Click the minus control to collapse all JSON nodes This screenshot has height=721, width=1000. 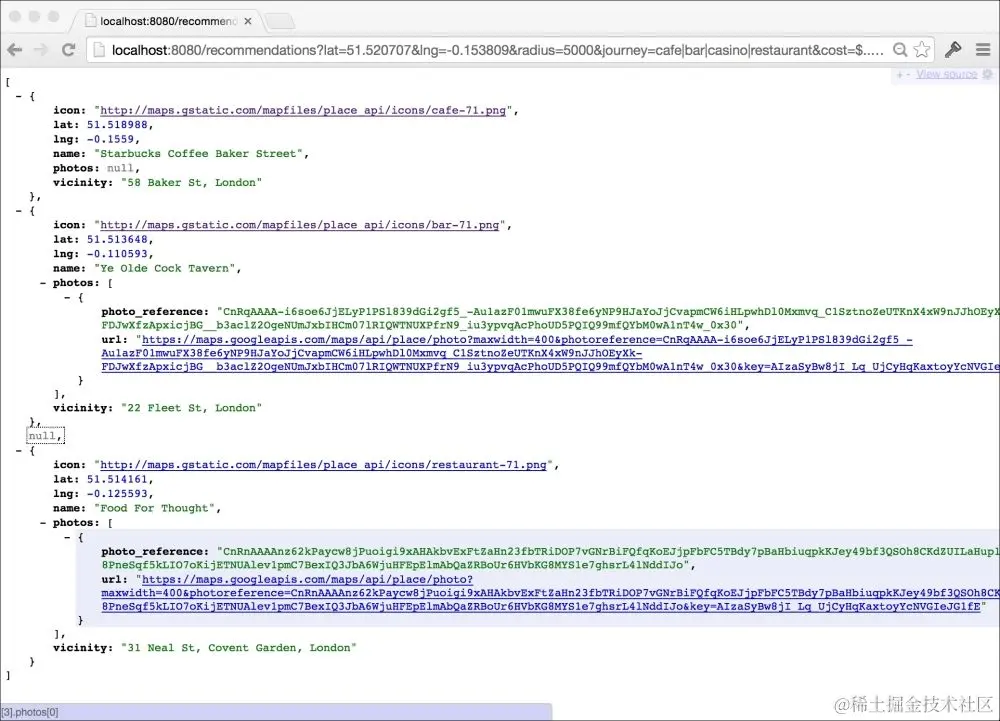pyautogui.click(x=908, y=74)
